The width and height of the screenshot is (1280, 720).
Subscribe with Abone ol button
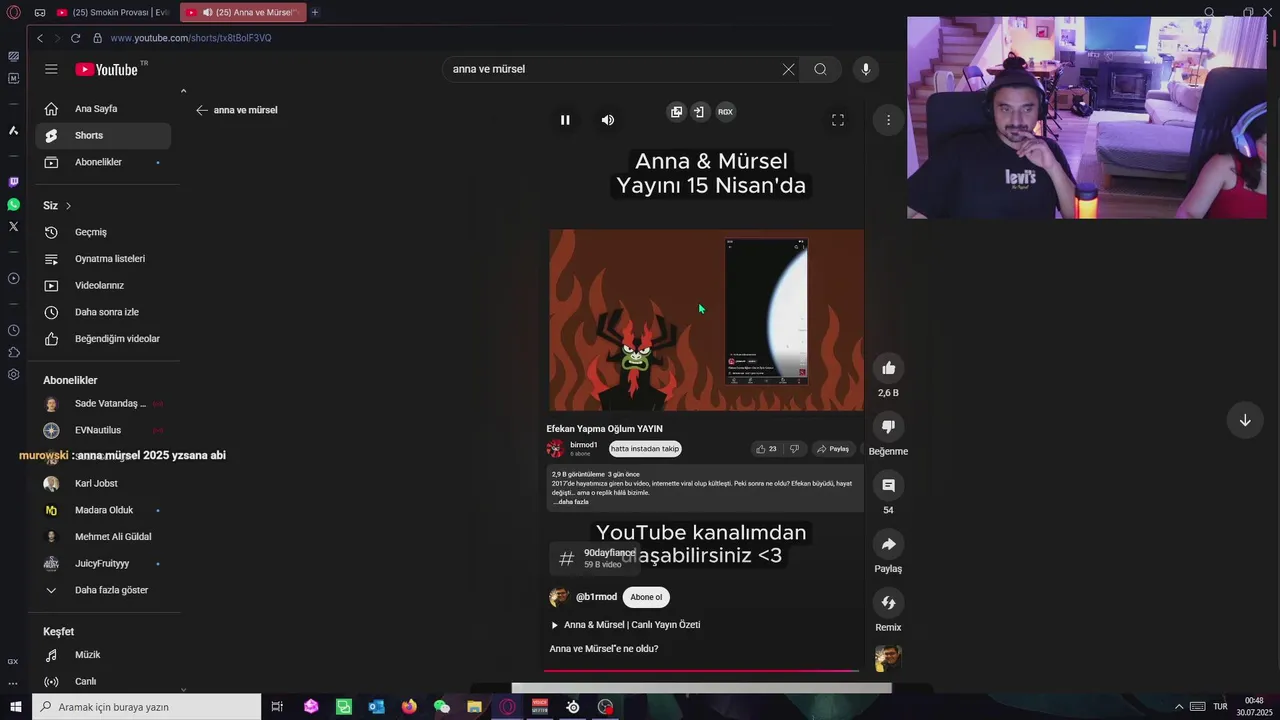click(646, 597)
